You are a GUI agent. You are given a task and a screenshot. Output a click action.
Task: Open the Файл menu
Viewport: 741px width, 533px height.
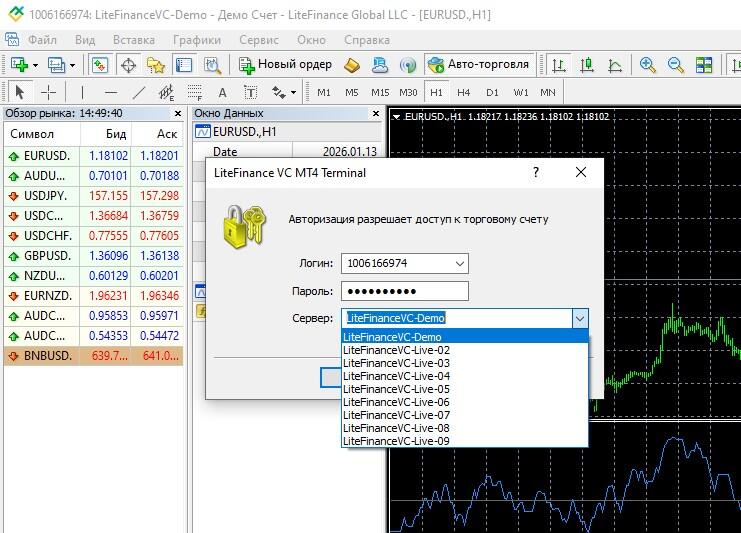[42, 40]
